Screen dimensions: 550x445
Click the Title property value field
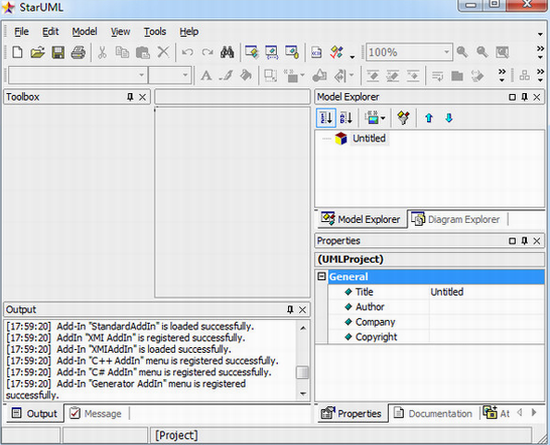487,292
